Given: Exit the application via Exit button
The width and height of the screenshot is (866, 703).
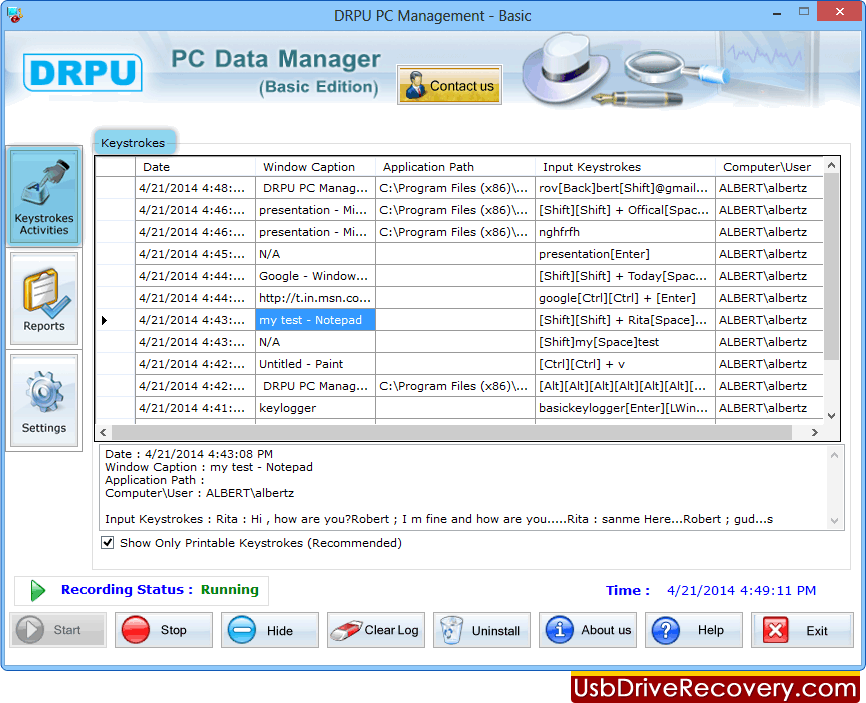Looking at the screenshot, I should (x=802, y=630).
